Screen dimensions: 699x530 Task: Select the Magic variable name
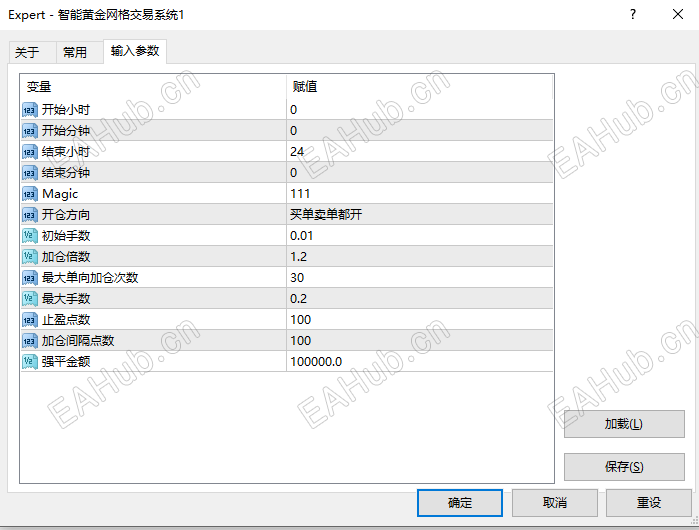coord(60,194)
